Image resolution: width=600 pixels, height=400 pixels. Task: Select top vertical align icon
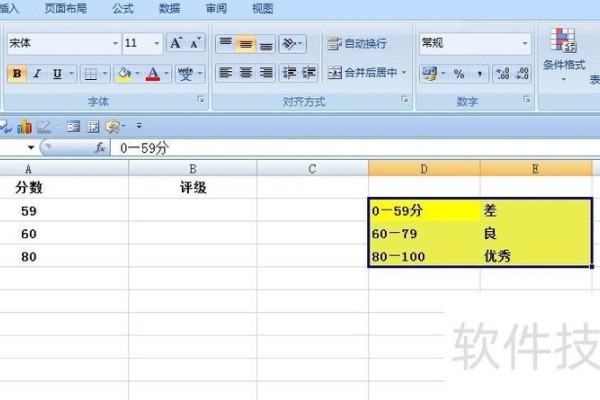tap(225, 43)
